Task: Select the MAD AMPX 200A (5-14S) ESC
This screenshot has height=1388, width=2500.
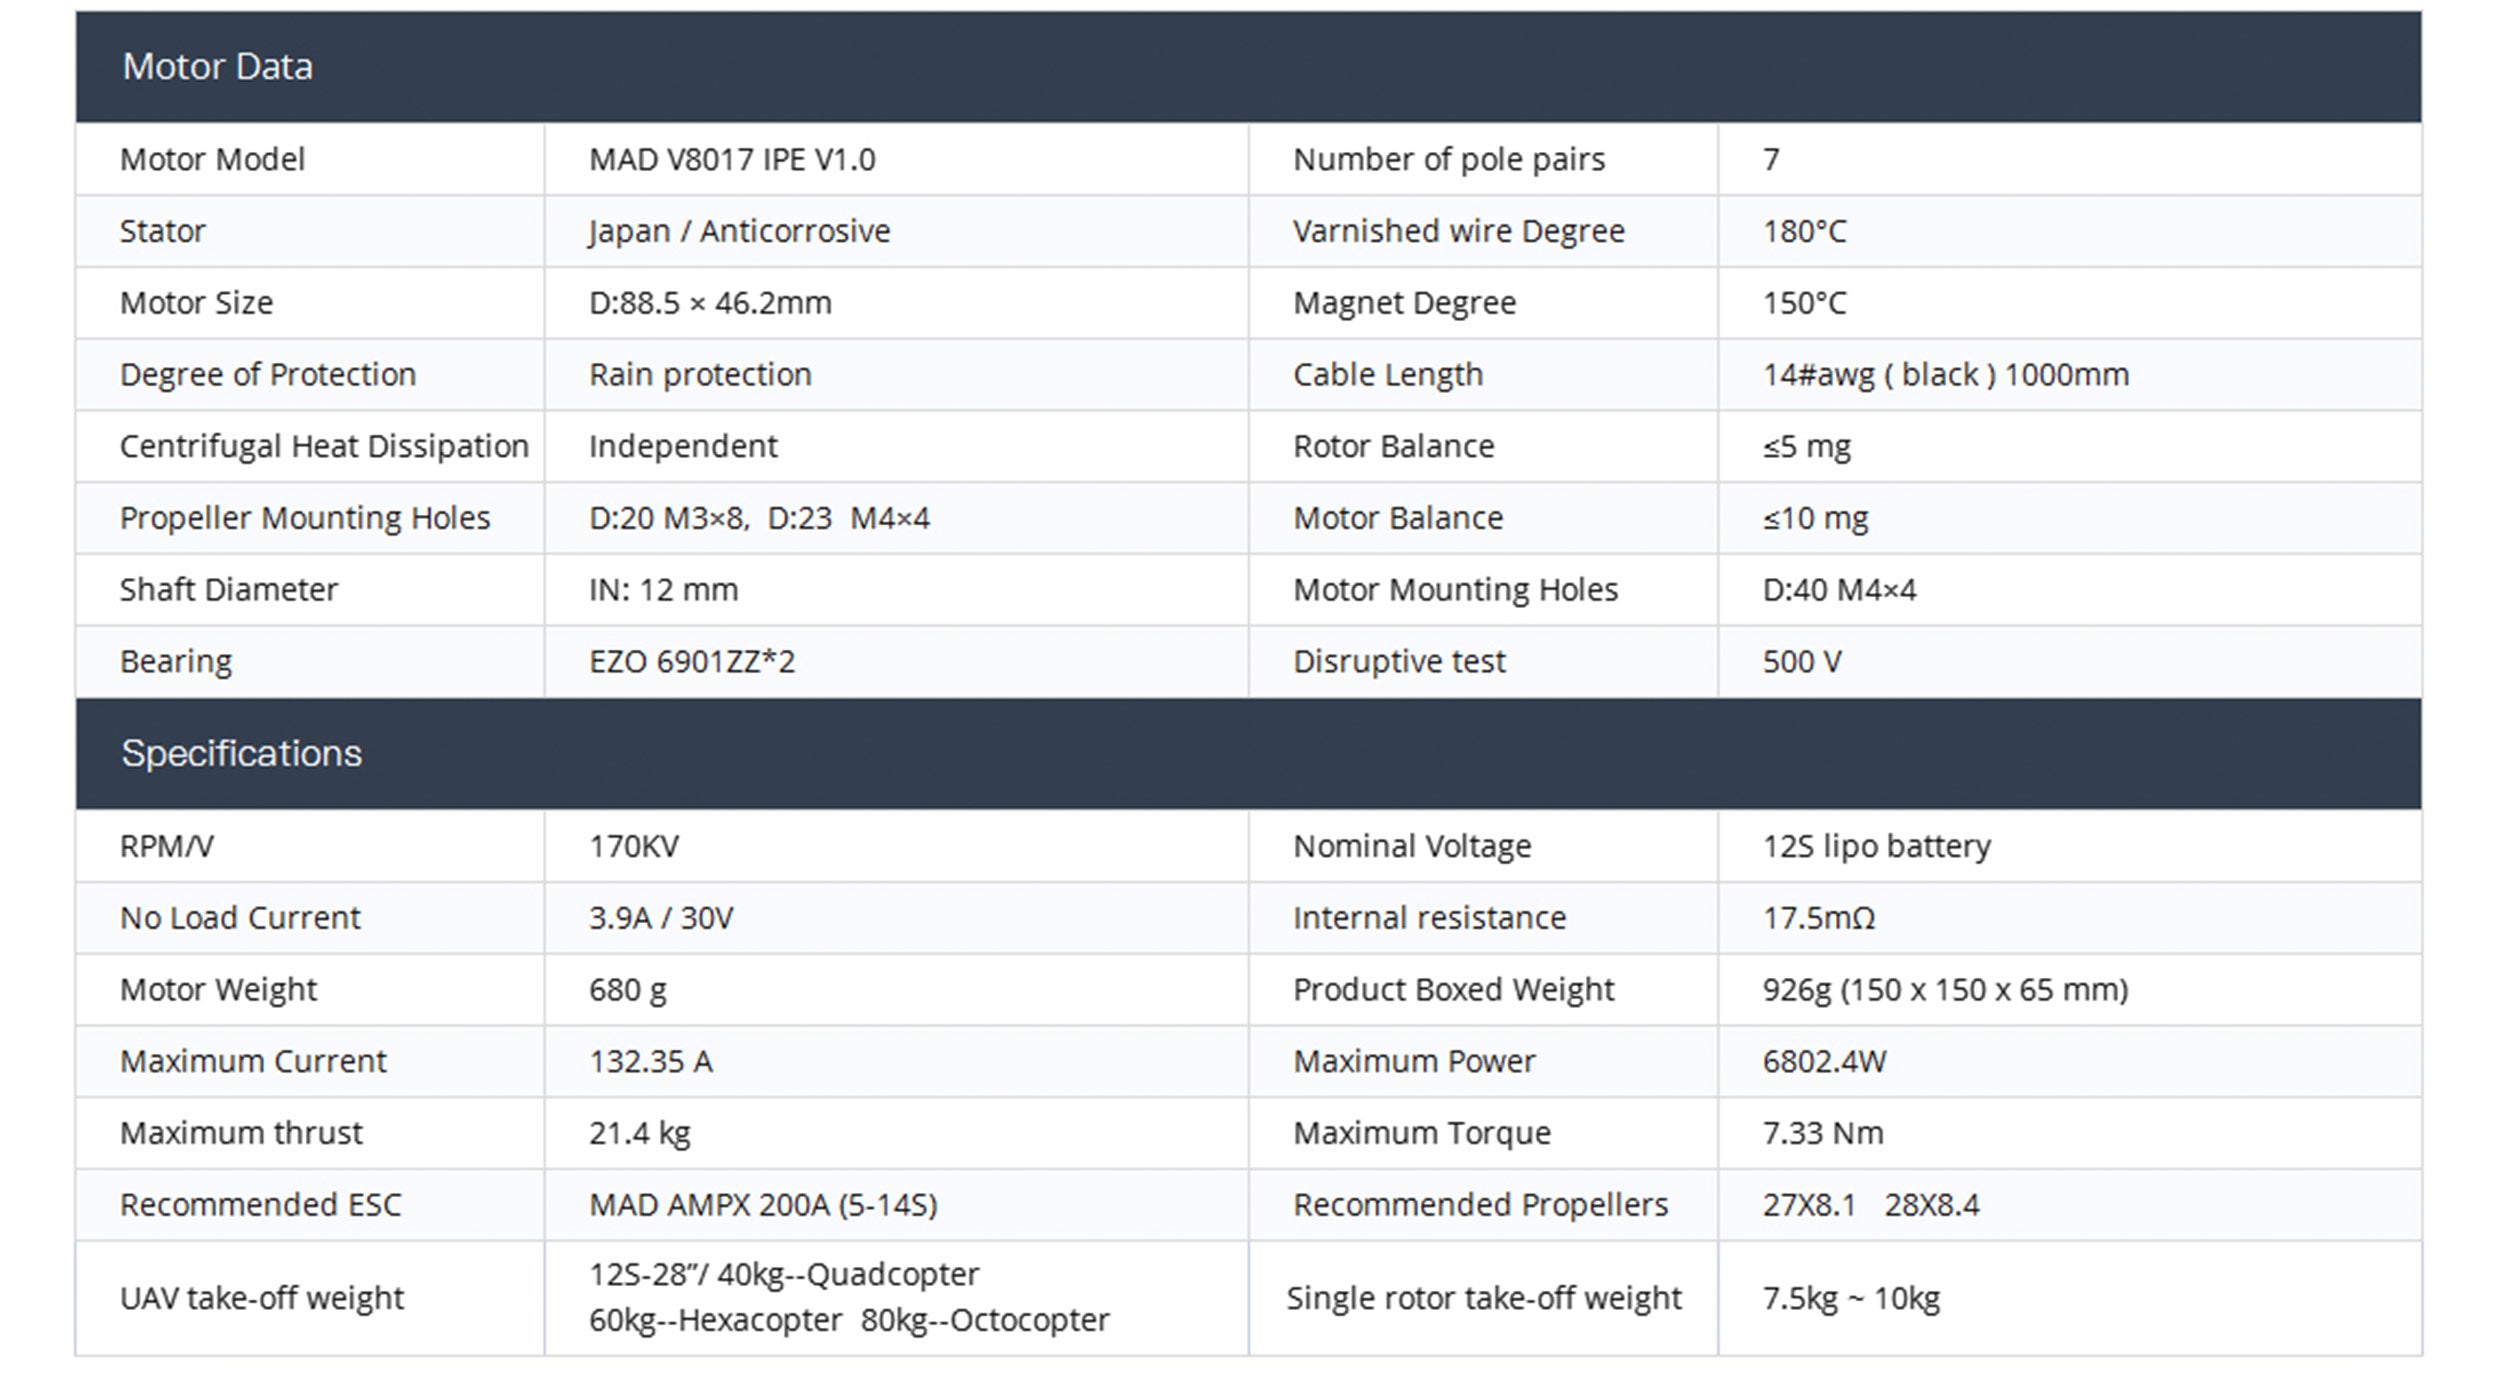Action: pos(763,1205)
